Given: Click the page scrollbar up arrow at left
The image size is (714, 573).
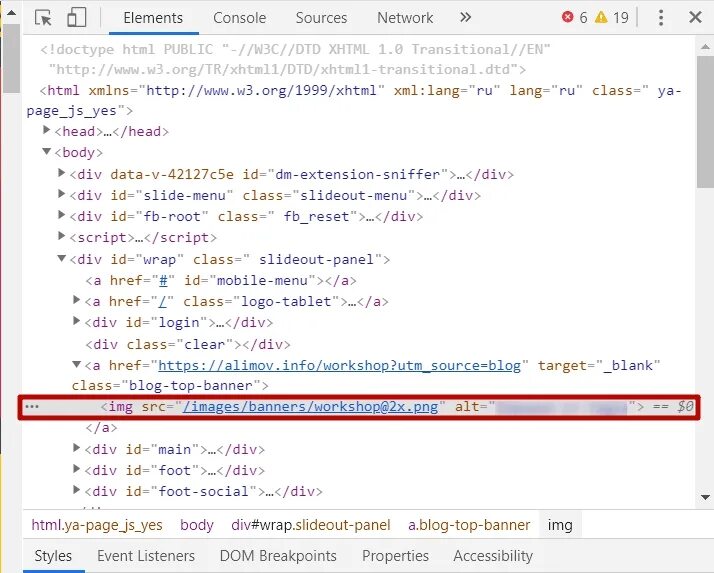Looking at the screenshot, I should pos(11,13).
